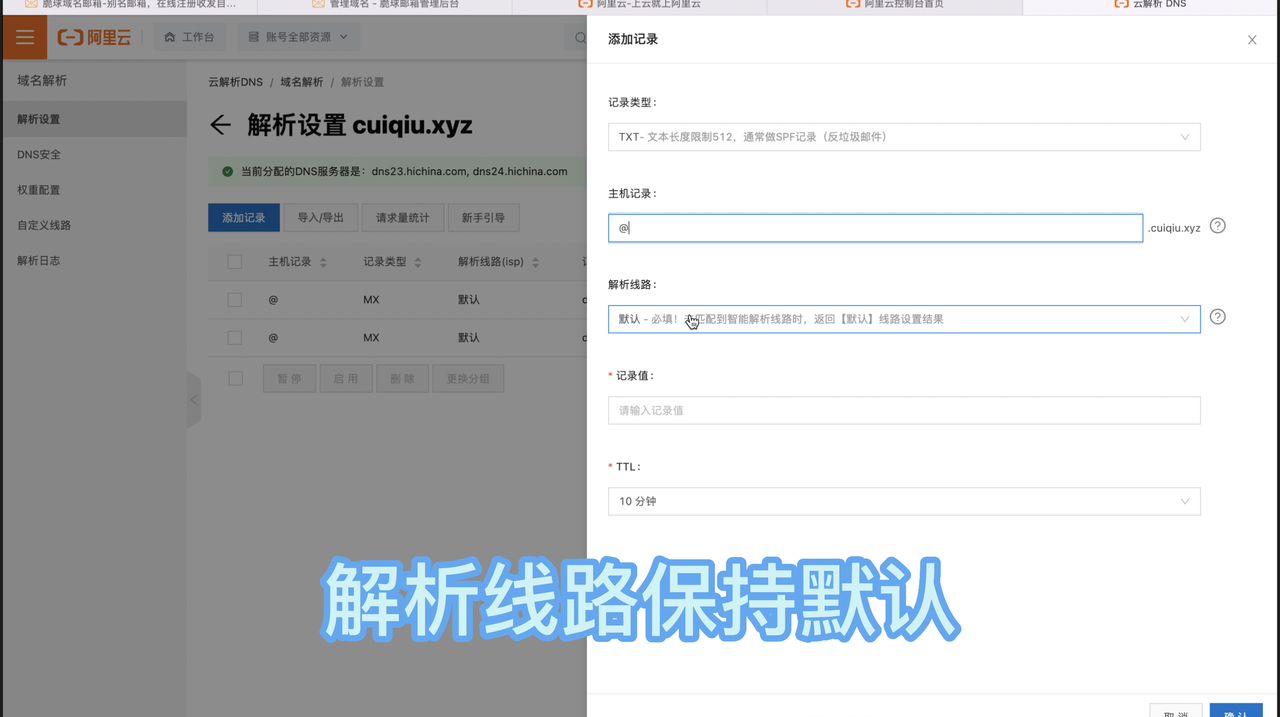Expand the 账号全部资源 dropdown
The image size is (1280, 717).
tap(298, 37)
